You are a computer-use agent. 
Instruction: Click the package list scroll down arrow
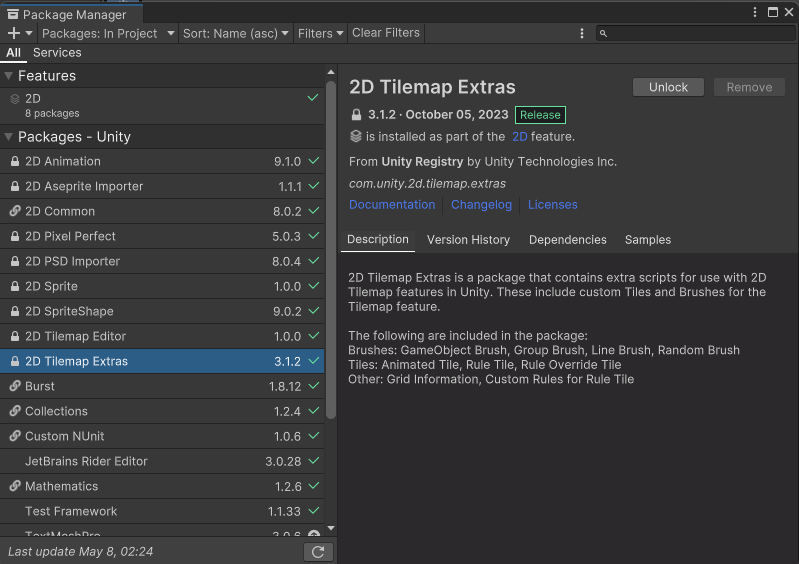click(331, 528)
